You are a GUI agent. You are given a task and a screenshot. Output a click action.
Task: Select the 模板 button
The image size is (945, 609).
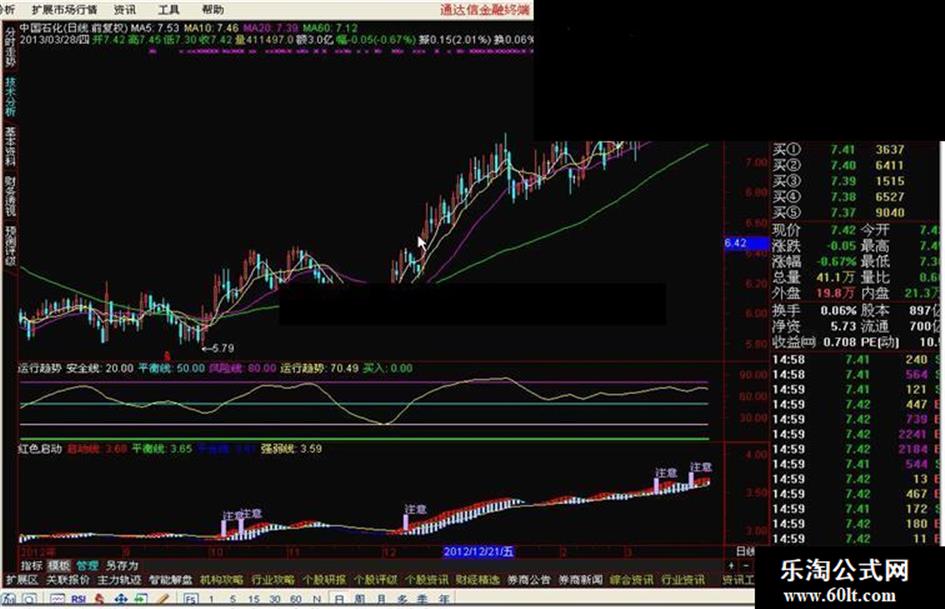click(59, 566)
